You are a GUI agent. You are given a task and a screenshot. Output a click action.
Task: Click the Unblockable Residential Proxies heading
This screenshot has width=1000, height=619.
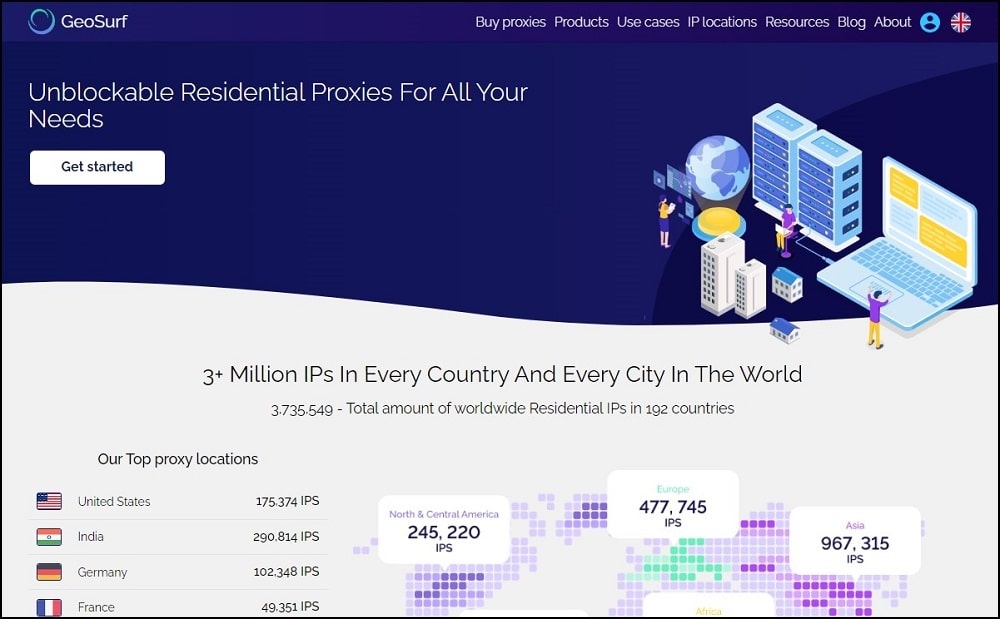pos(278,105)
